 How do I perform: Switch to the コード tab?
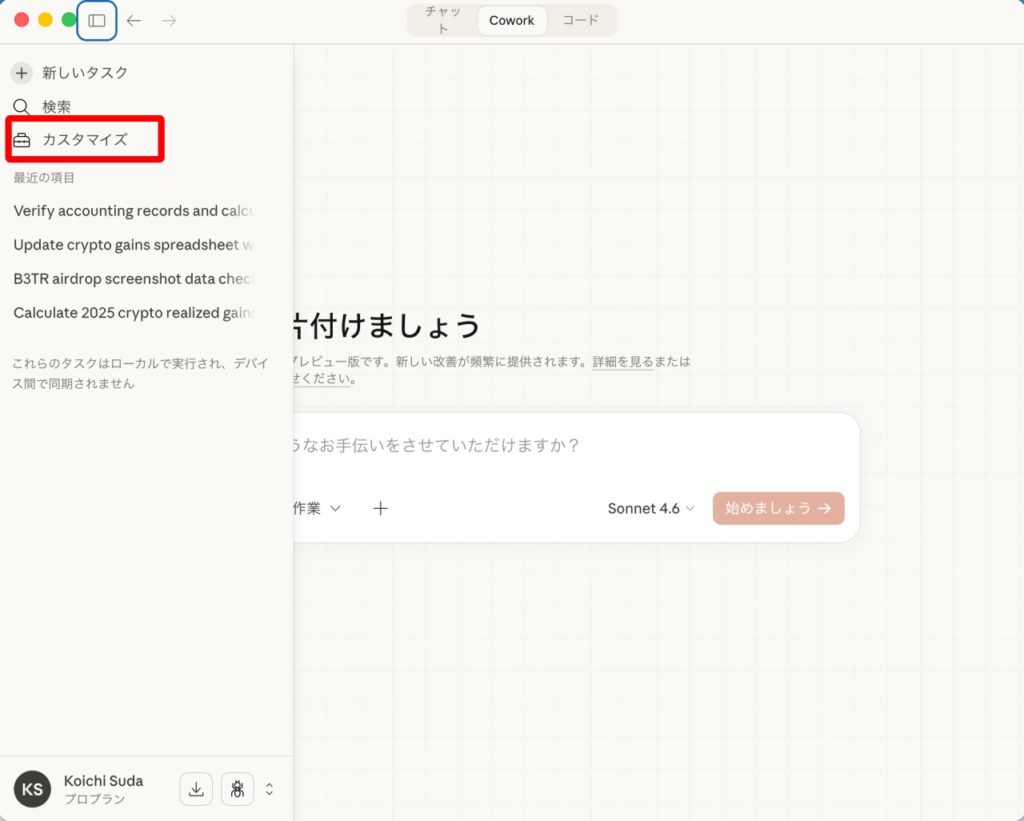click(x=580, y=20)
